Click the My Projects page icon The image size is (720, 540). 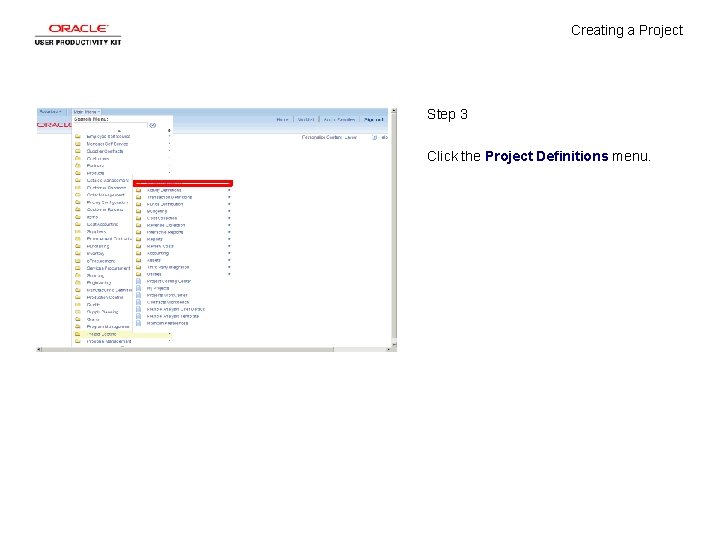pos(138,288)
